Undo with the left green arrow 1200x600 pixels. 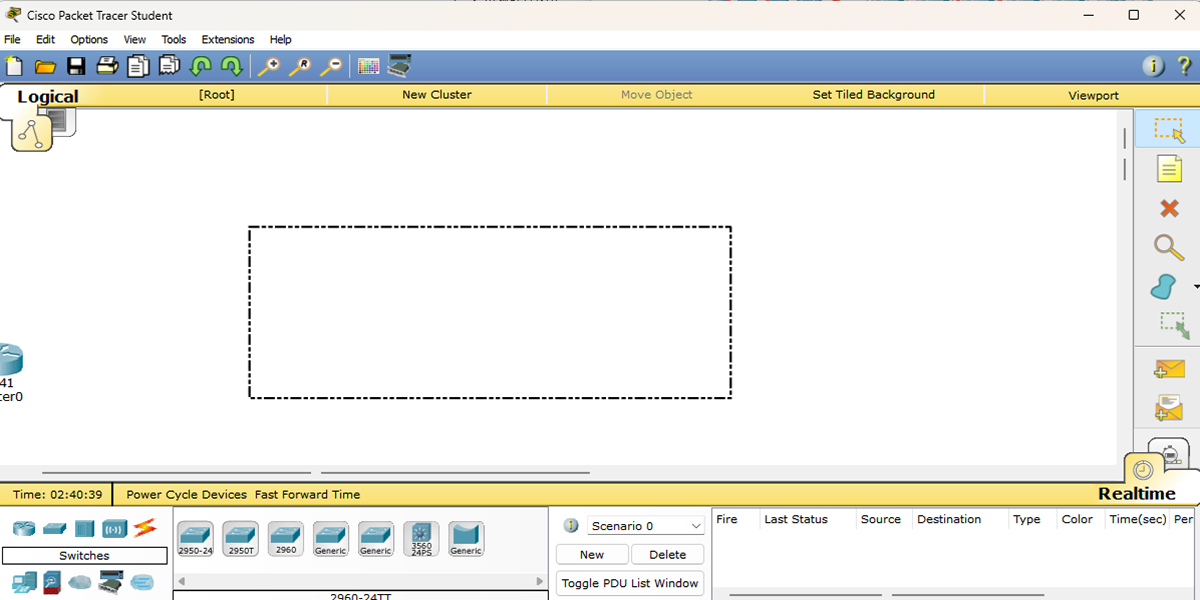click(201, 67)
